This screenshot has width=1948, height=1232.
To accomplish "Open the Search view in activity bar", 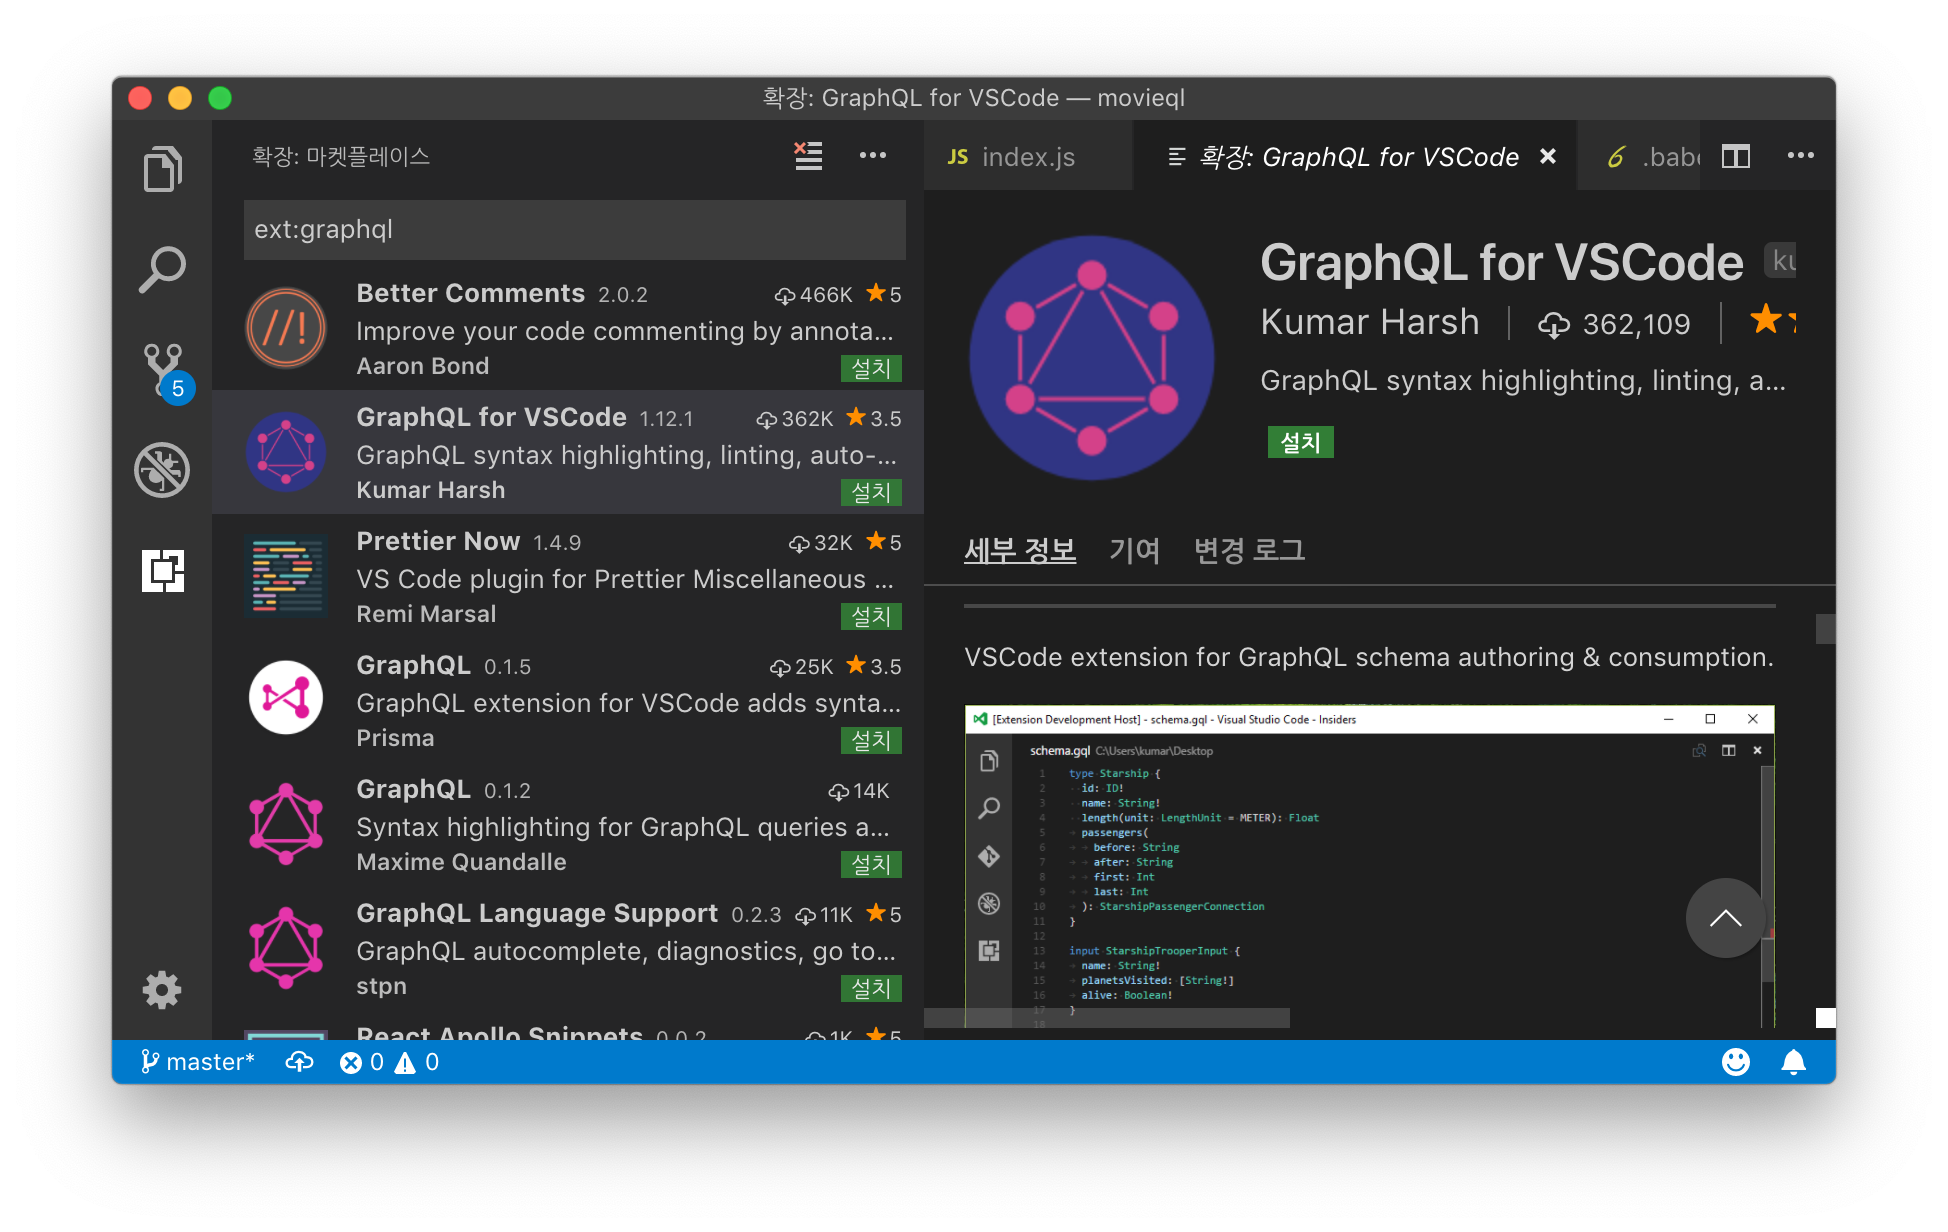I will tap(162, 270).
